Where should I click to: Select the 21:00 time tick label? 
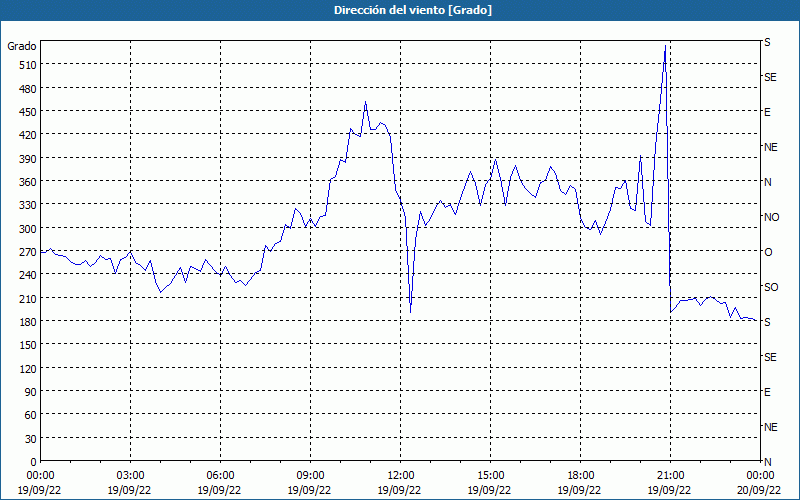[x=670, y=476]
